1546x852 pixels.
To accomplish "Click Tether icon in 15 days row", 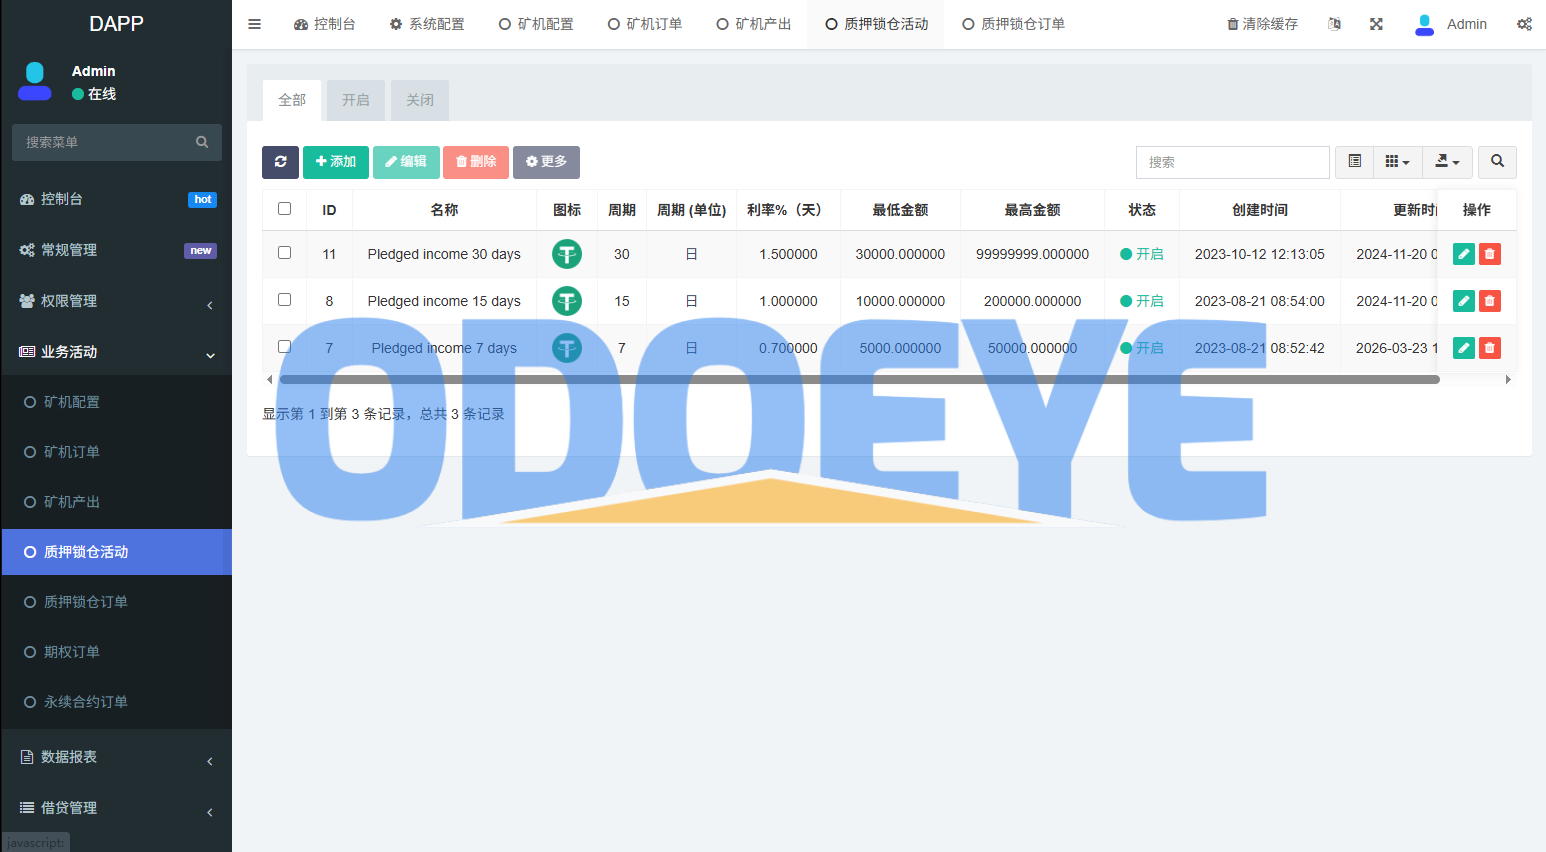I will pyautogui.click(x=567, y=301).
